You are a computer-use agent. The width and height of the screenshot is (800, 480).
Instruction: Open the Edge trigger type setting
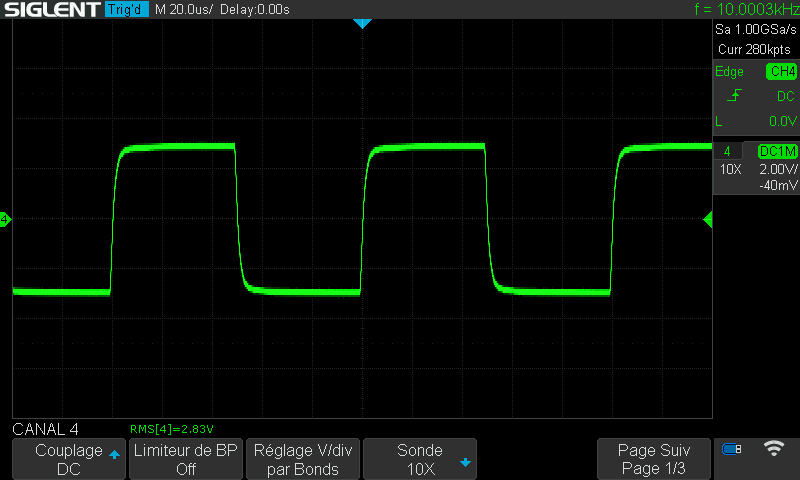(x=730, y=72)
